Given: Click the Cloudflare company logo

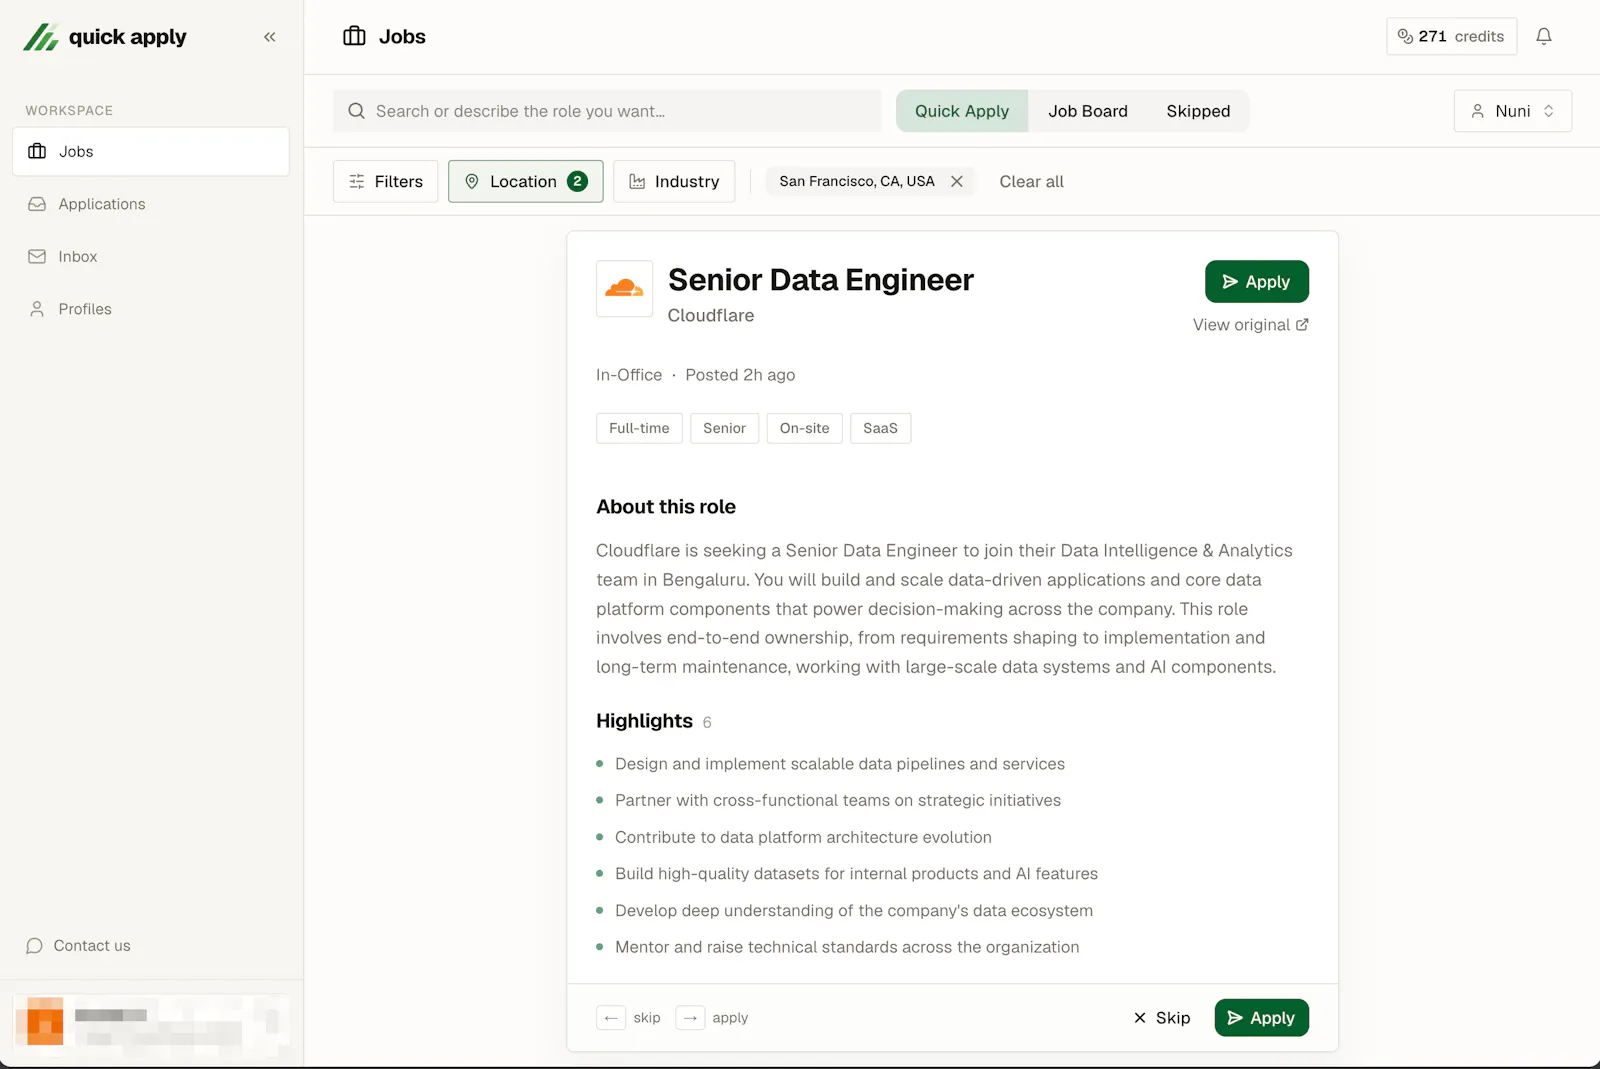Looking at the screenshot, I should pos(625,289).
